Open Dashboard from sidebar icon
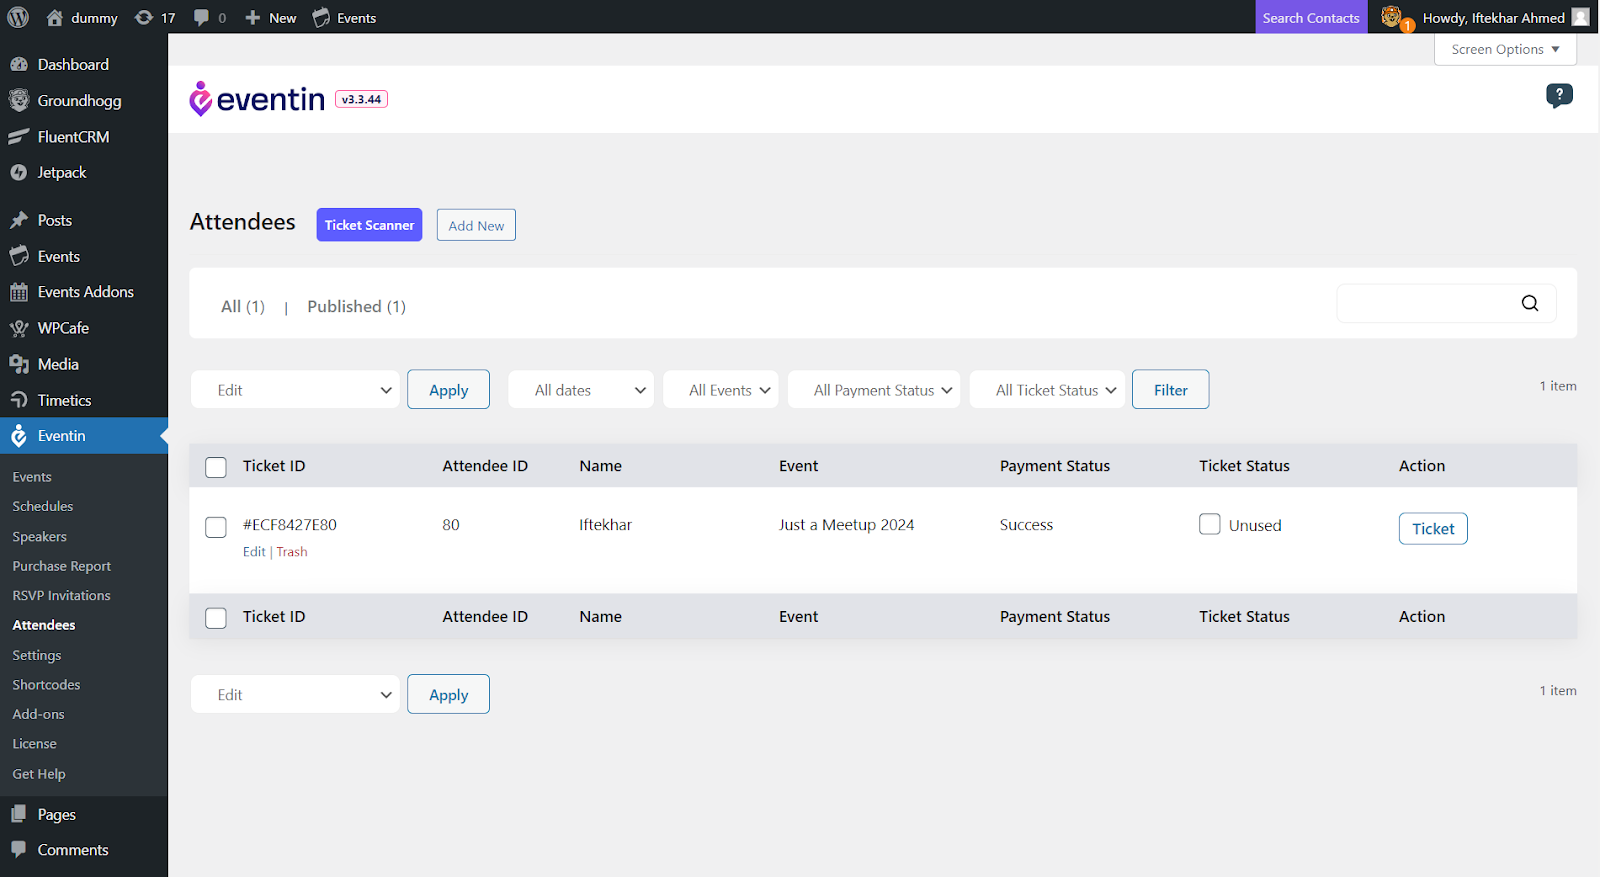The image size is (1600, 877). click(19, 64)
